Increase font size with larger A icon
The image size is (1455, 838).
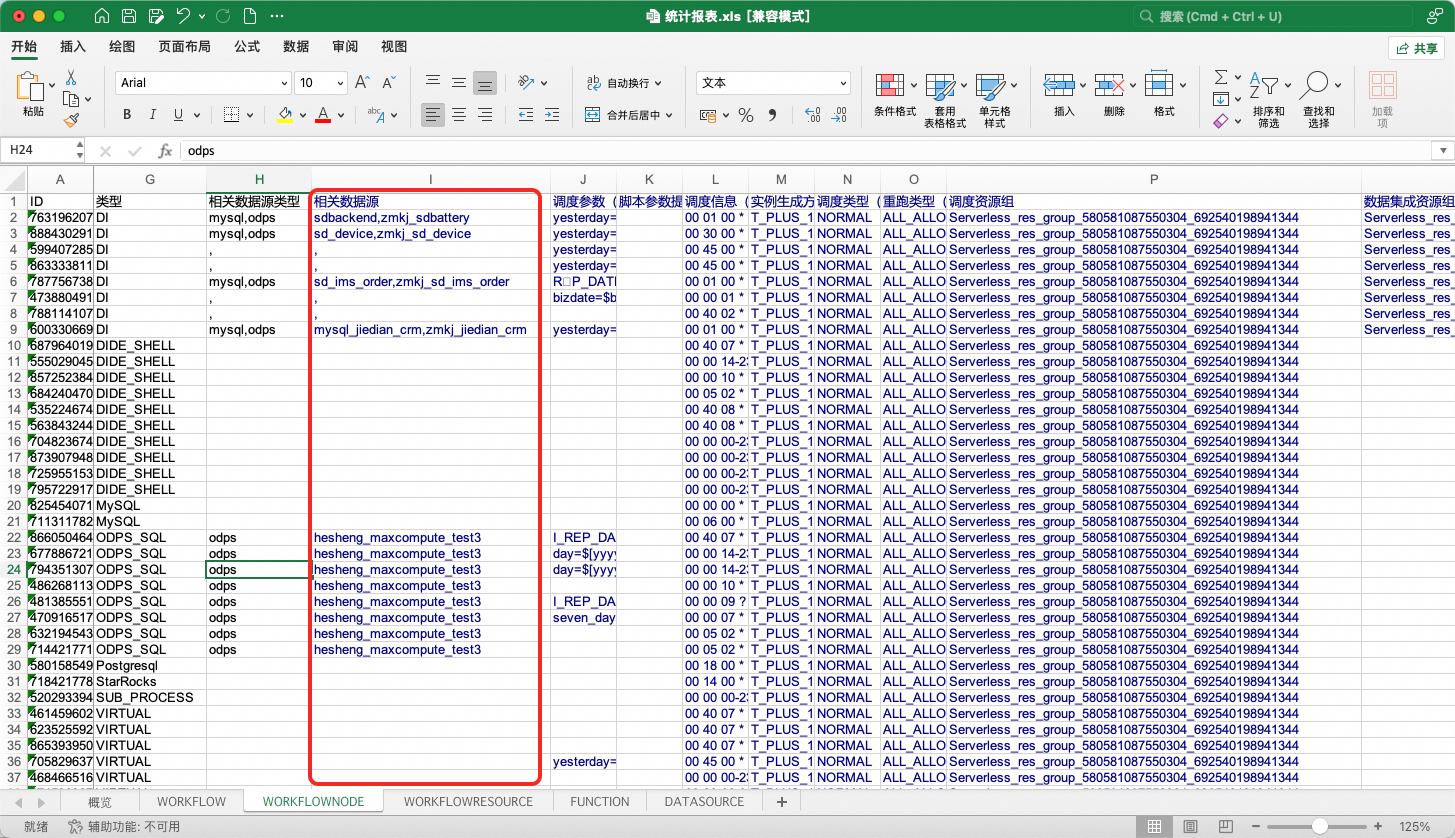click(x=363, y=83)
